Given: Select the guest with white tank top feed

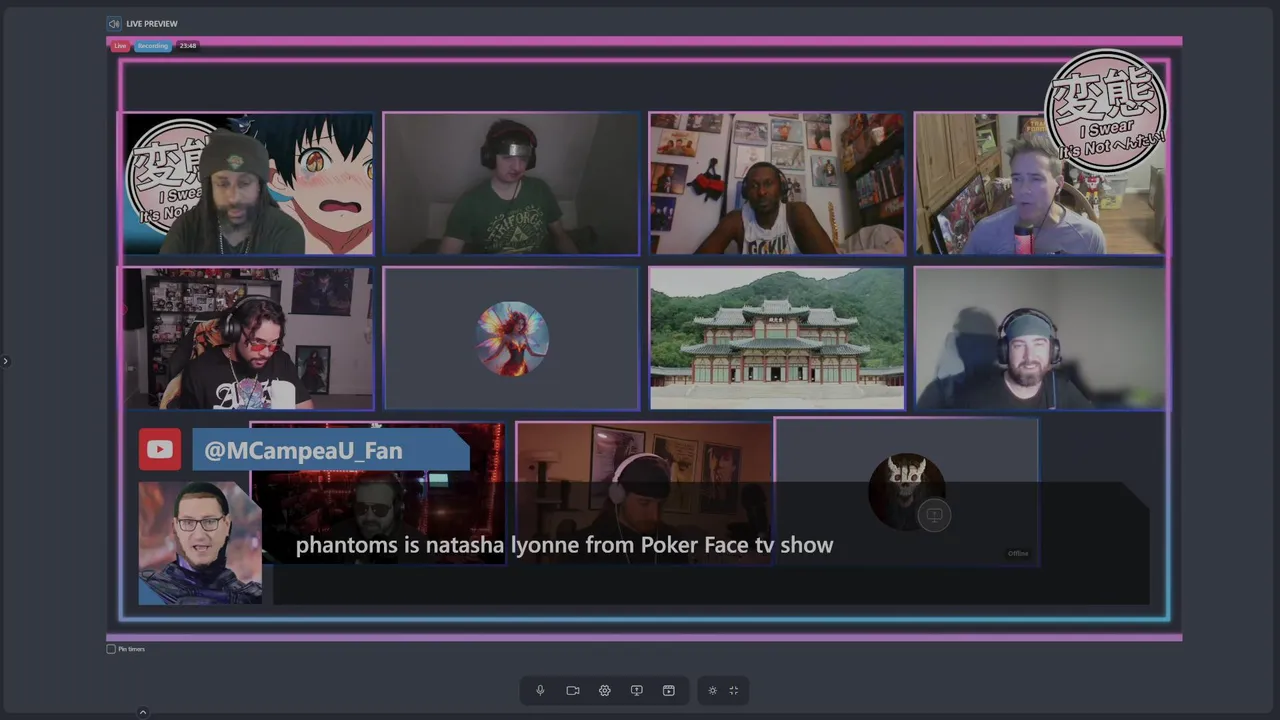Looking at the screenshot, I should click(777, 184).
